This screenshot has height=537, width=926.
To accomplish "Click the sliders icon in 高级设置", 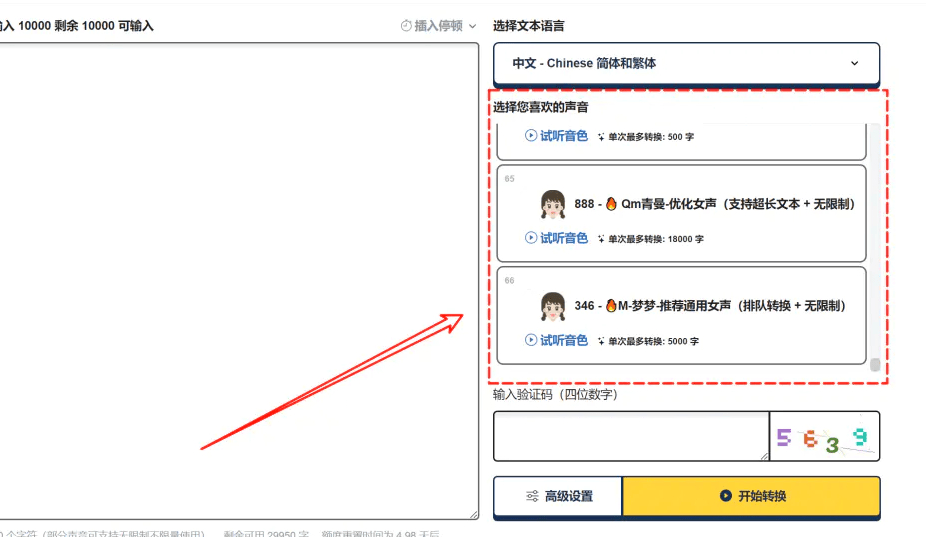I will click(x=532, y=496).
